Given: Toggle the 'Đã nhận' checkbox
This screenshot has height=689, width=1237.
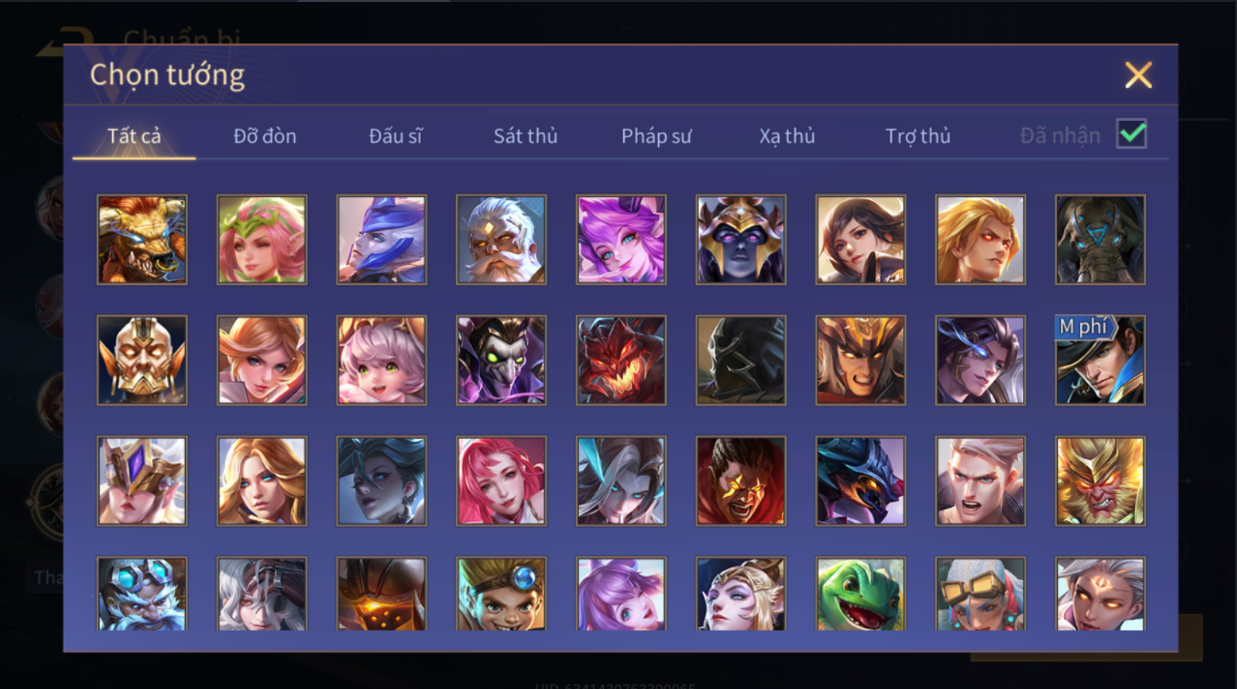Looking at the screenshot, I should click(x=1132, y=134).
